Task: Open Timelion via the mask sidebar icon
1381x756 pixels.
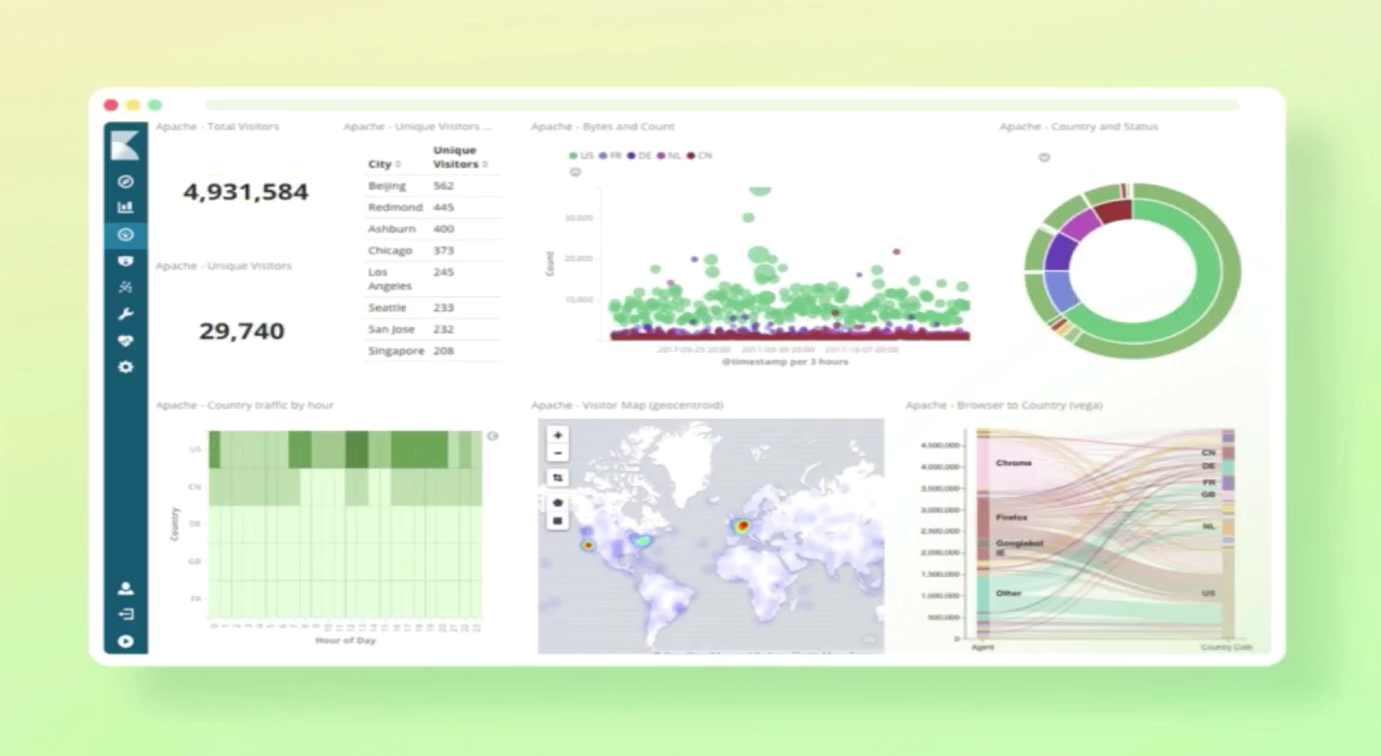Action: [125, 261]
